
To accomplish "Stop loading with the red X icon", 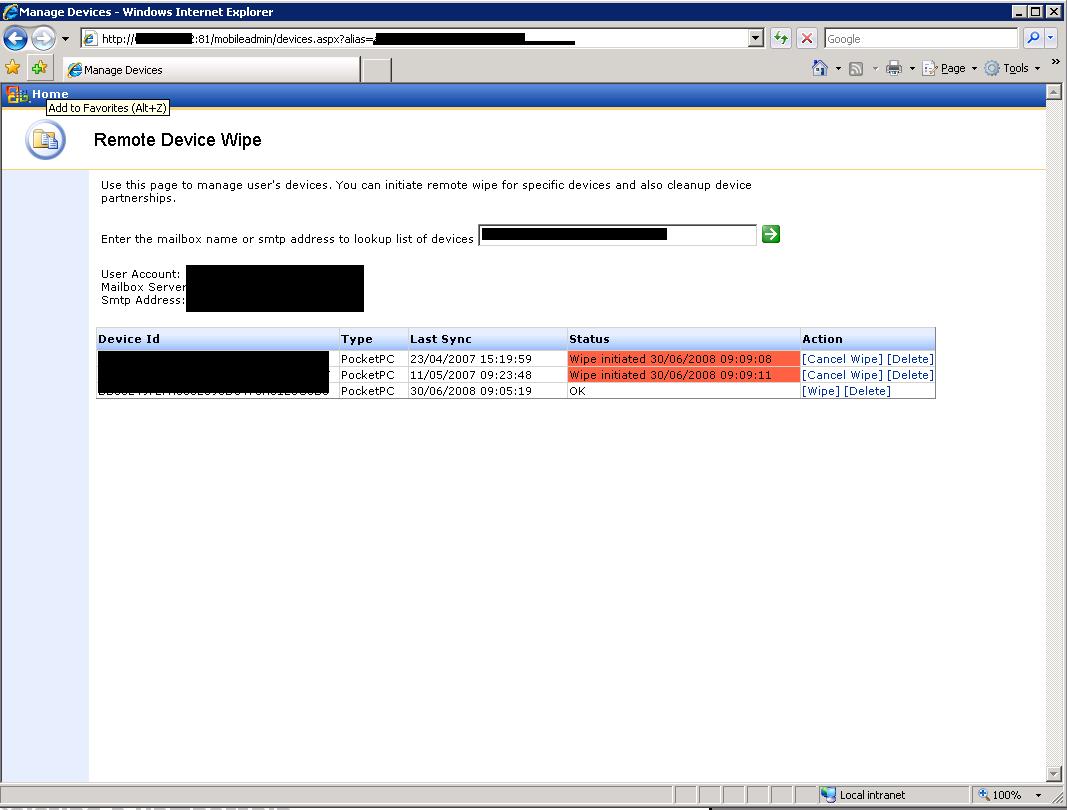I will 806,39.
